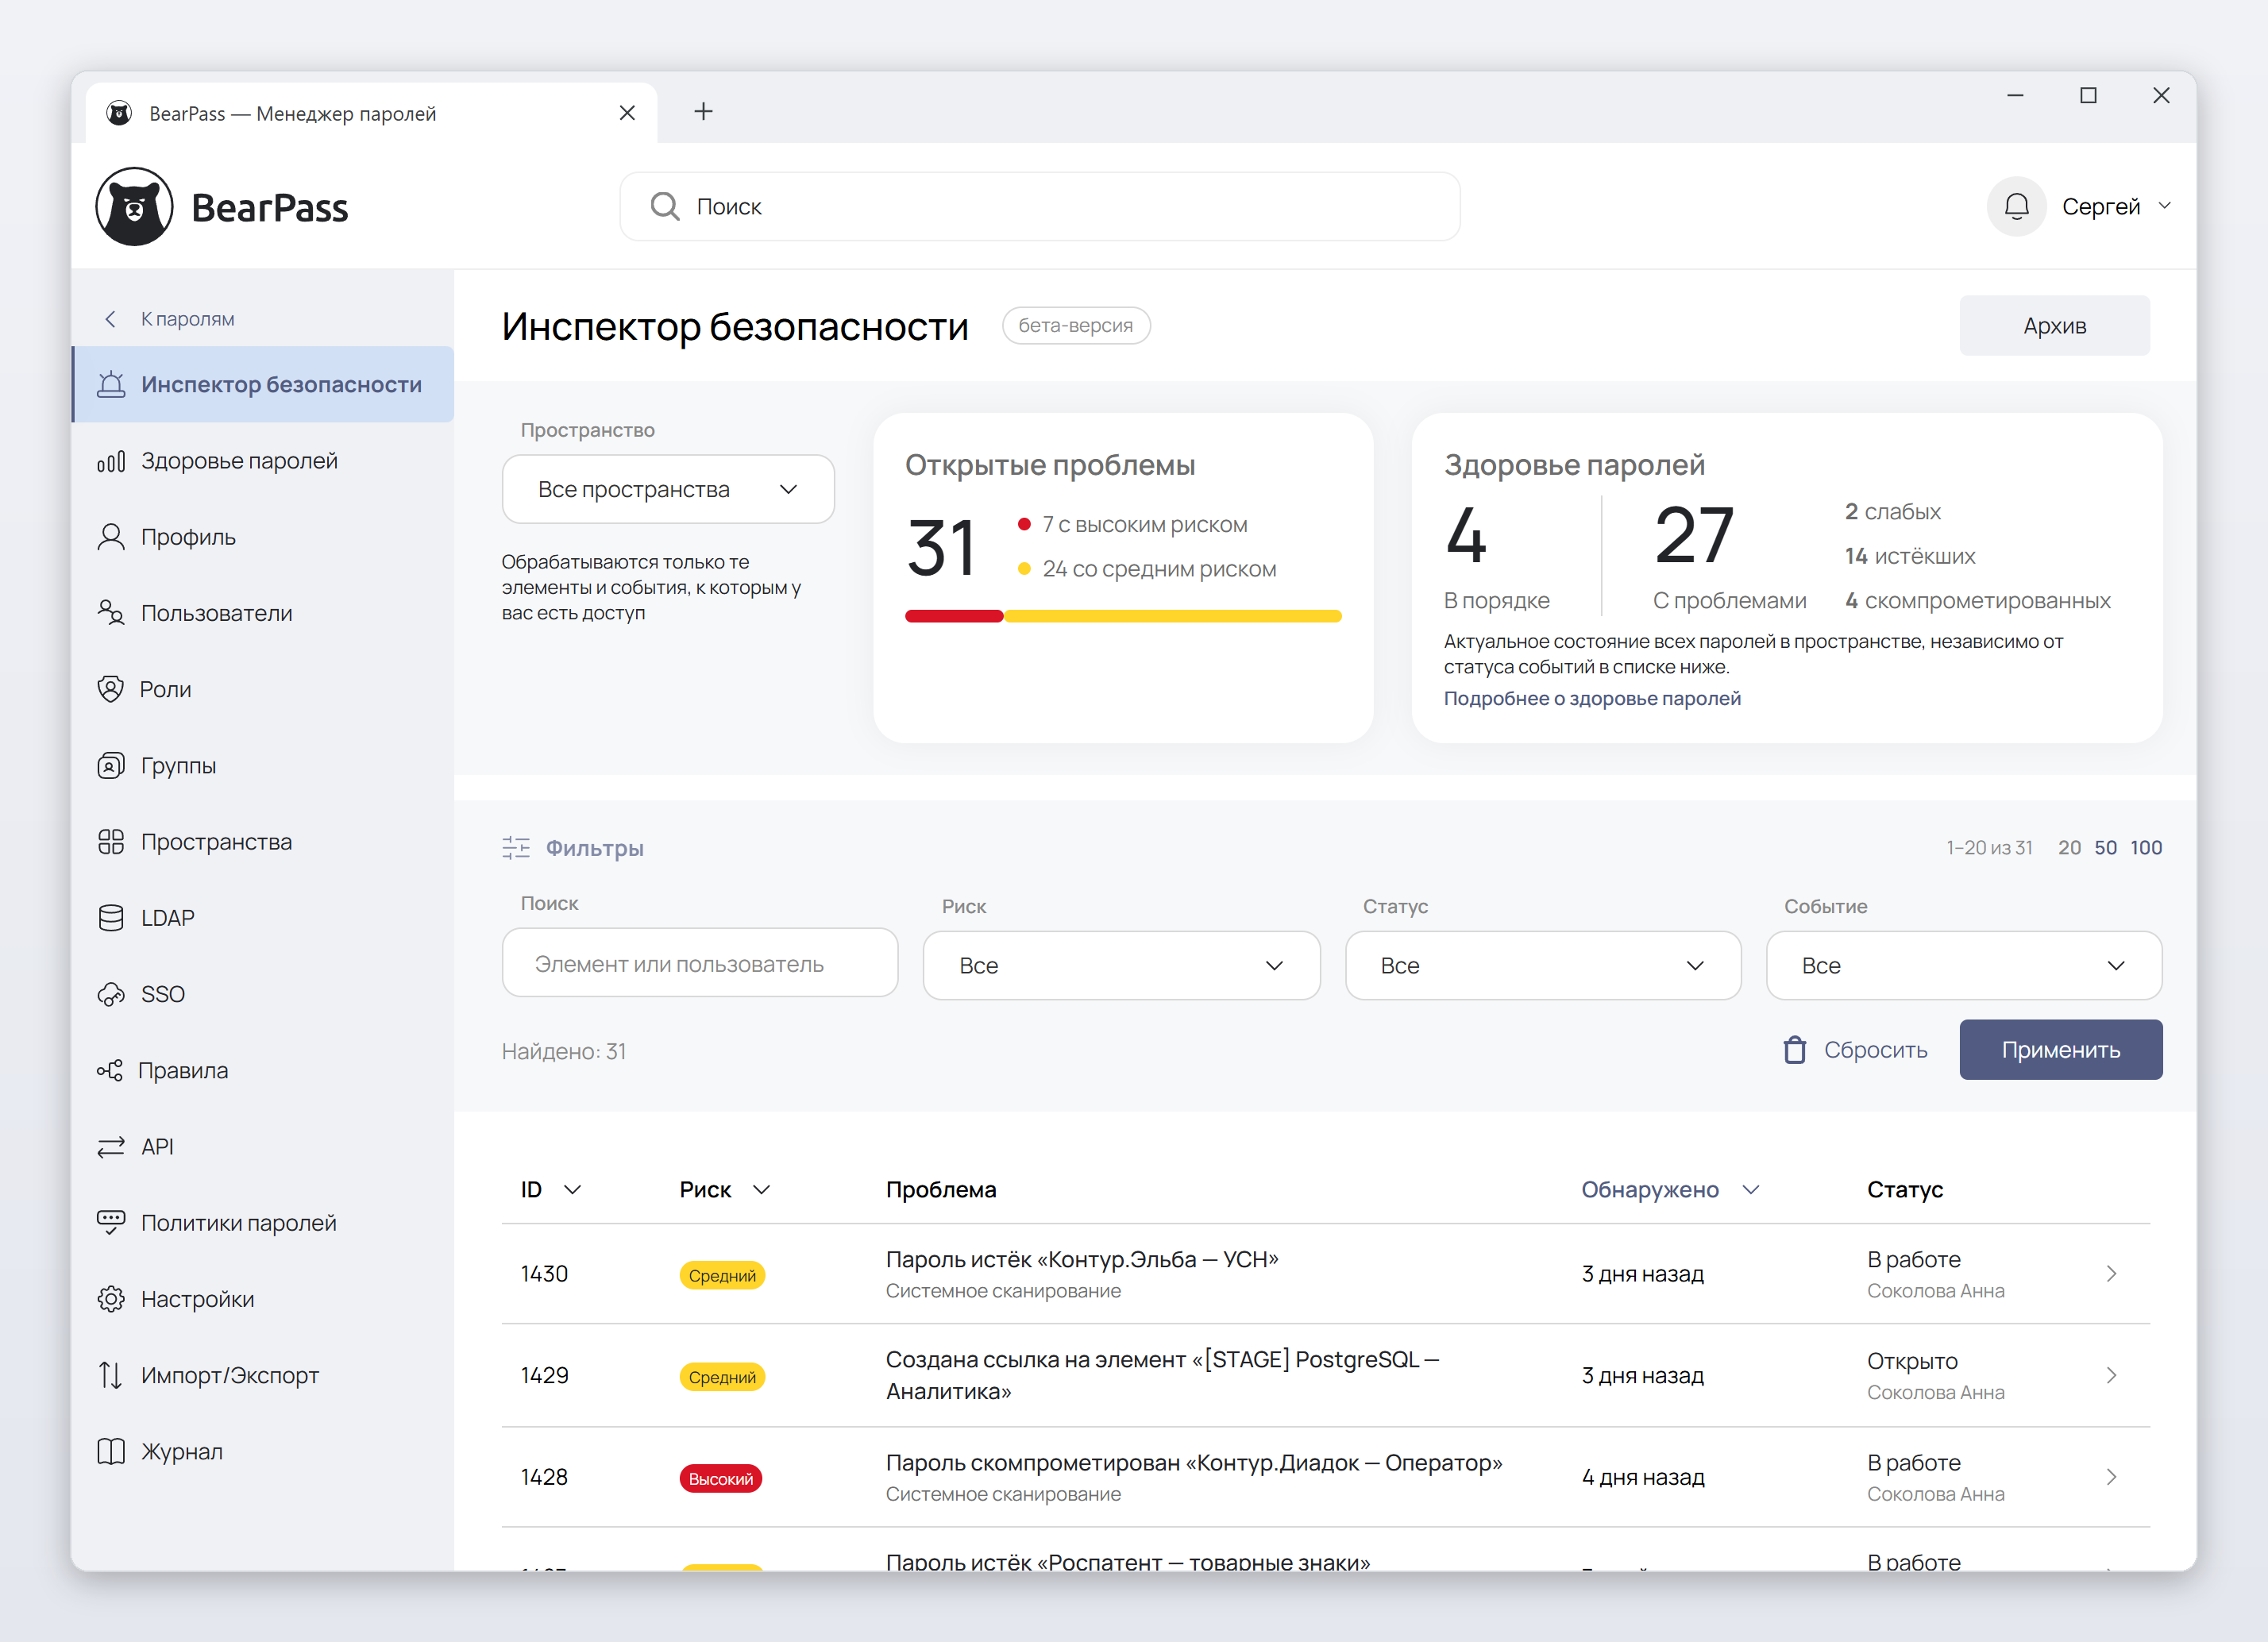Click the Элемент или пользователь filter field
Image resolution: width=2268 pixels, height=1642 pixels.
[x=699, y=962]
